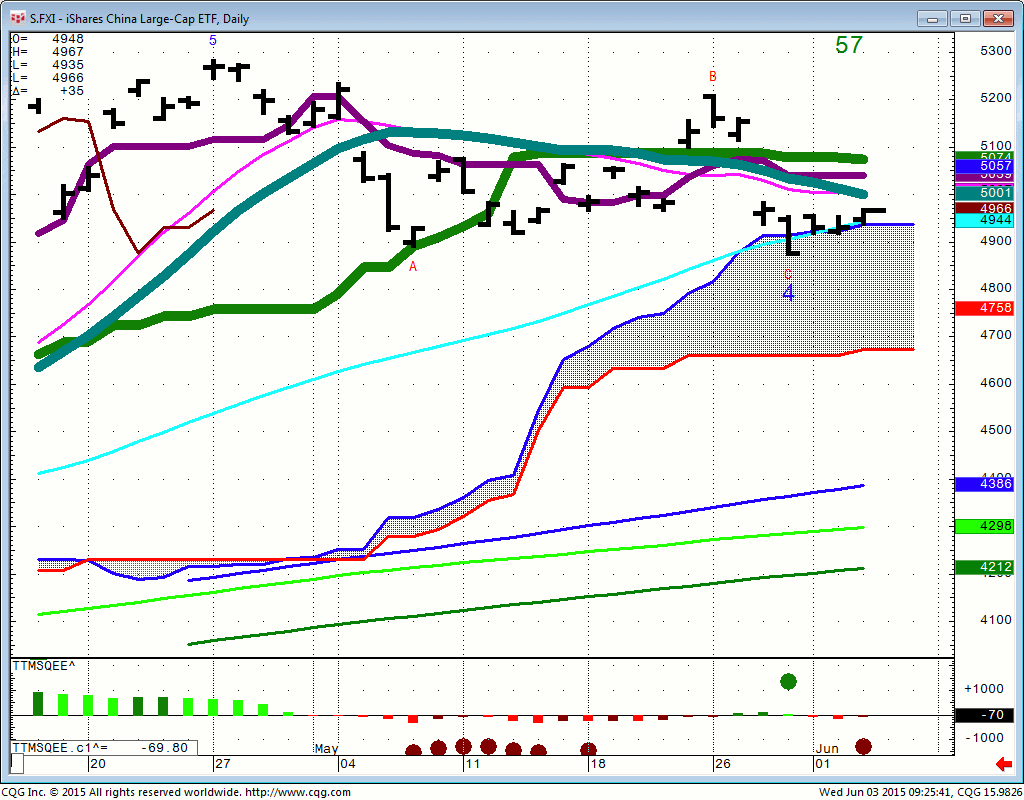Select the cyan 4944 price label
1024x800 pixels.
coord(984,221)
